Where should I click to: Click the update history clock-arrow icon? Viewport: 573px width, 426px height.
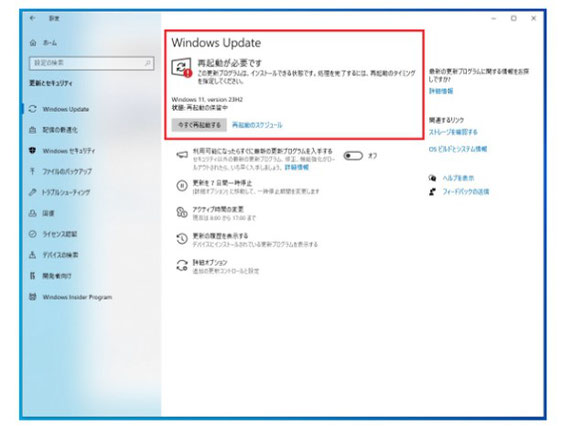(x=182, y=239)
